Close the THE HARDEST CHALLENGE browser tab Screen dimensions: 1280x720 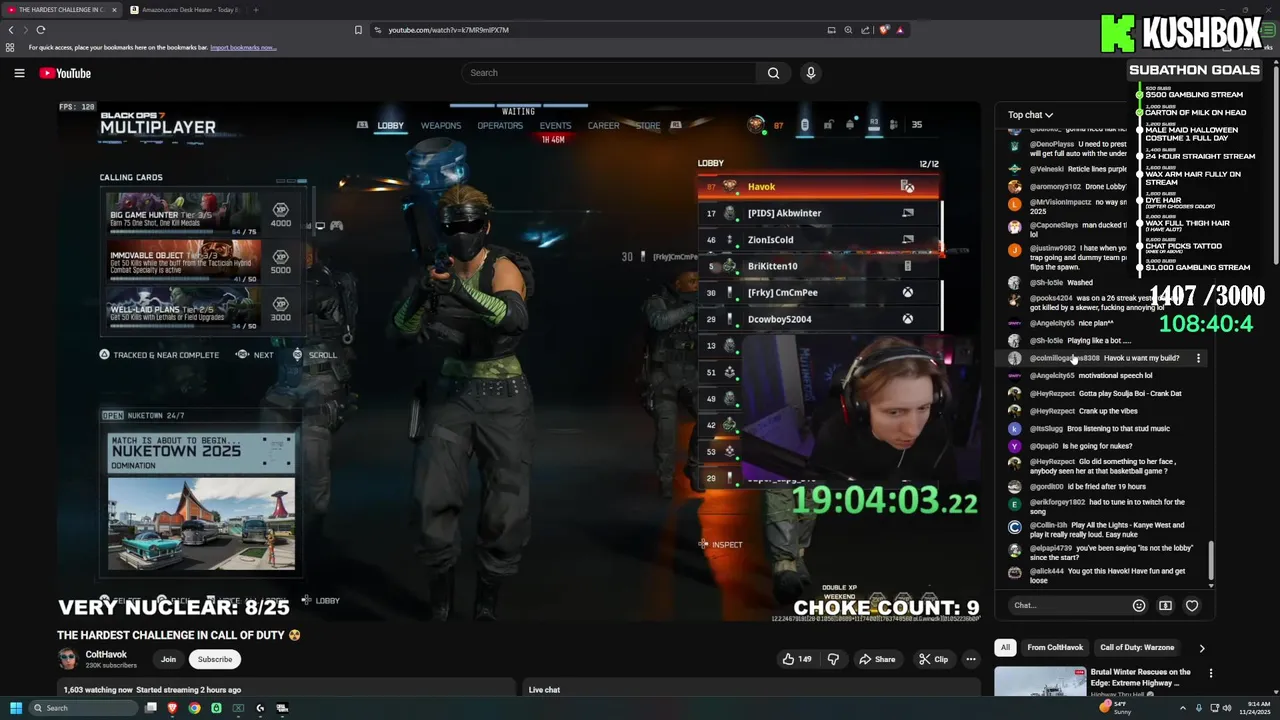(x=113, y=10)
